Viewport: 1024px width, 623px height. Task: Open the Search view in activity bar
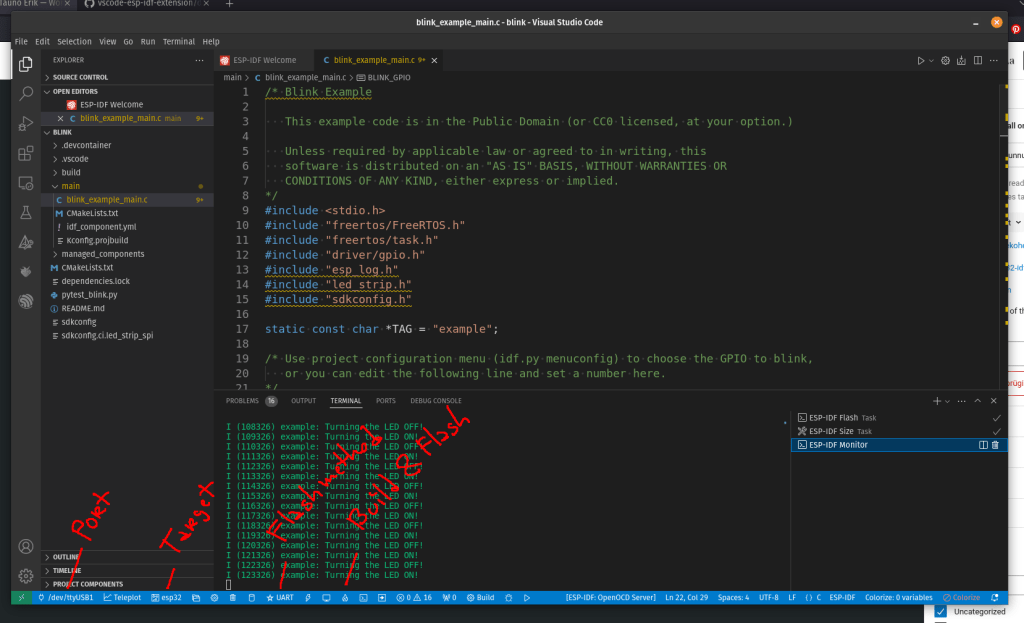pos(27,94)
